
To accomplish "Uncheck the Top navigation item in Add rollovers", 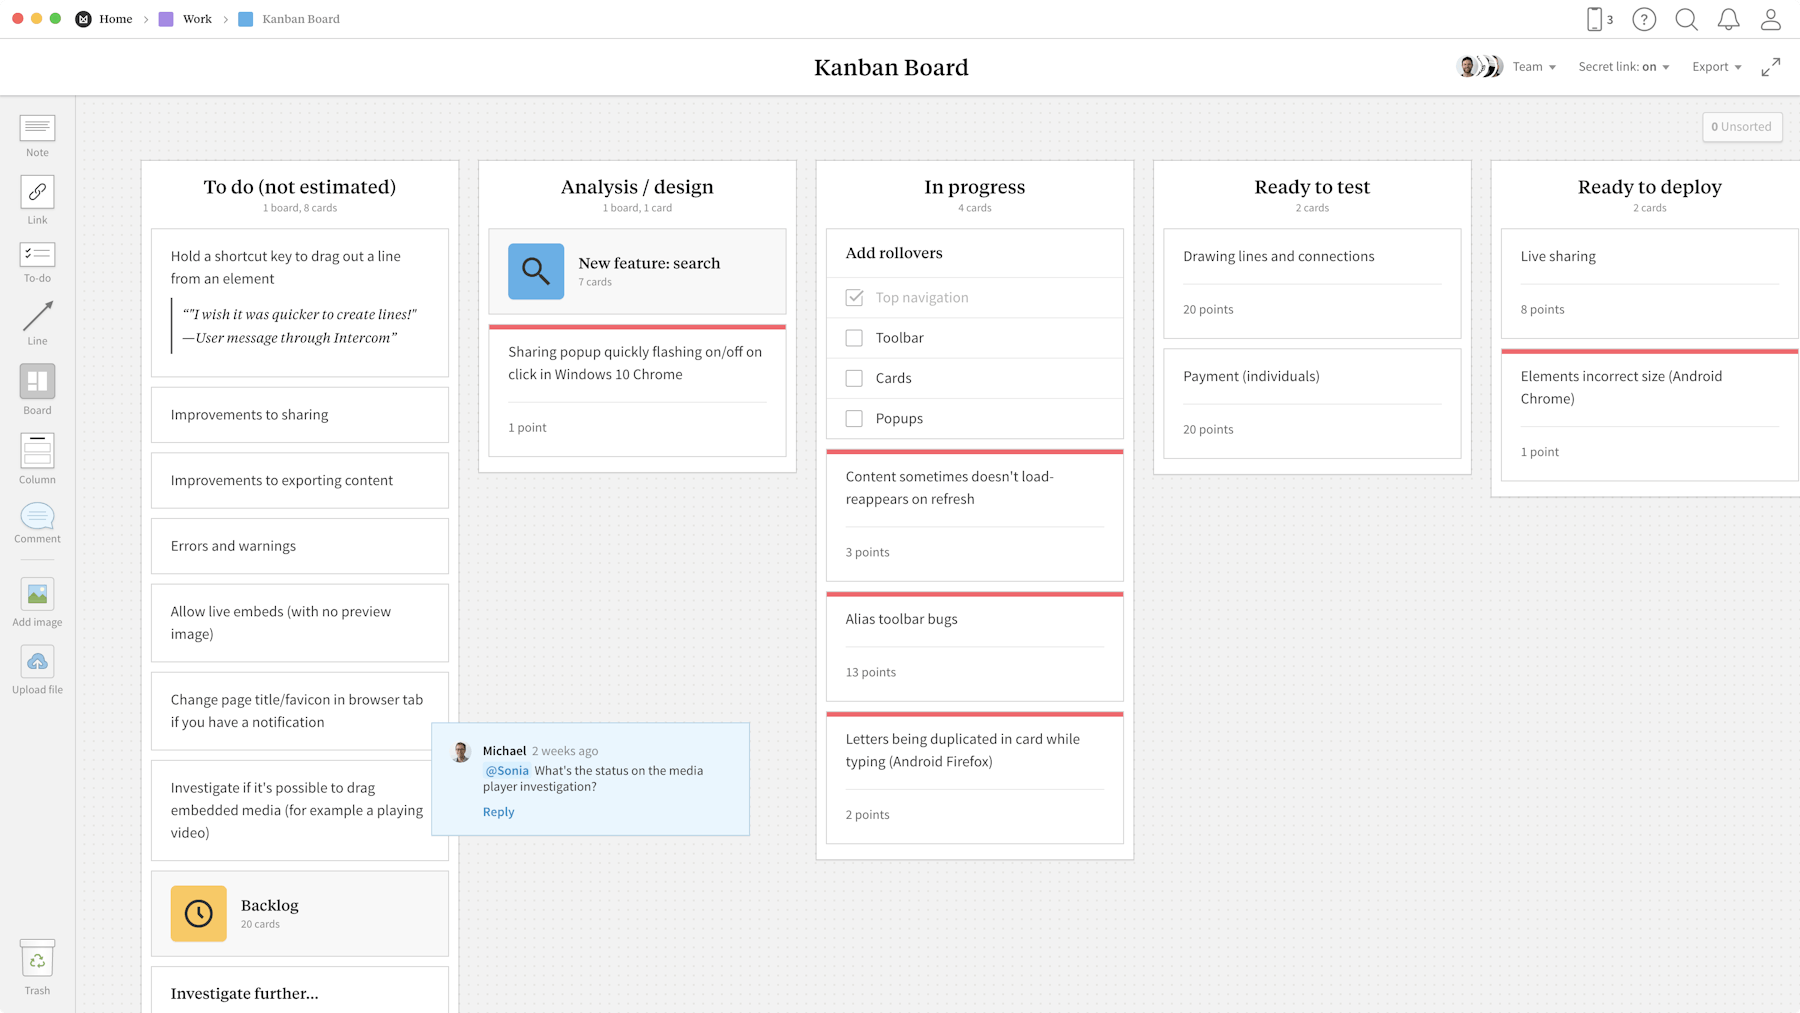I will coord(854,297).
